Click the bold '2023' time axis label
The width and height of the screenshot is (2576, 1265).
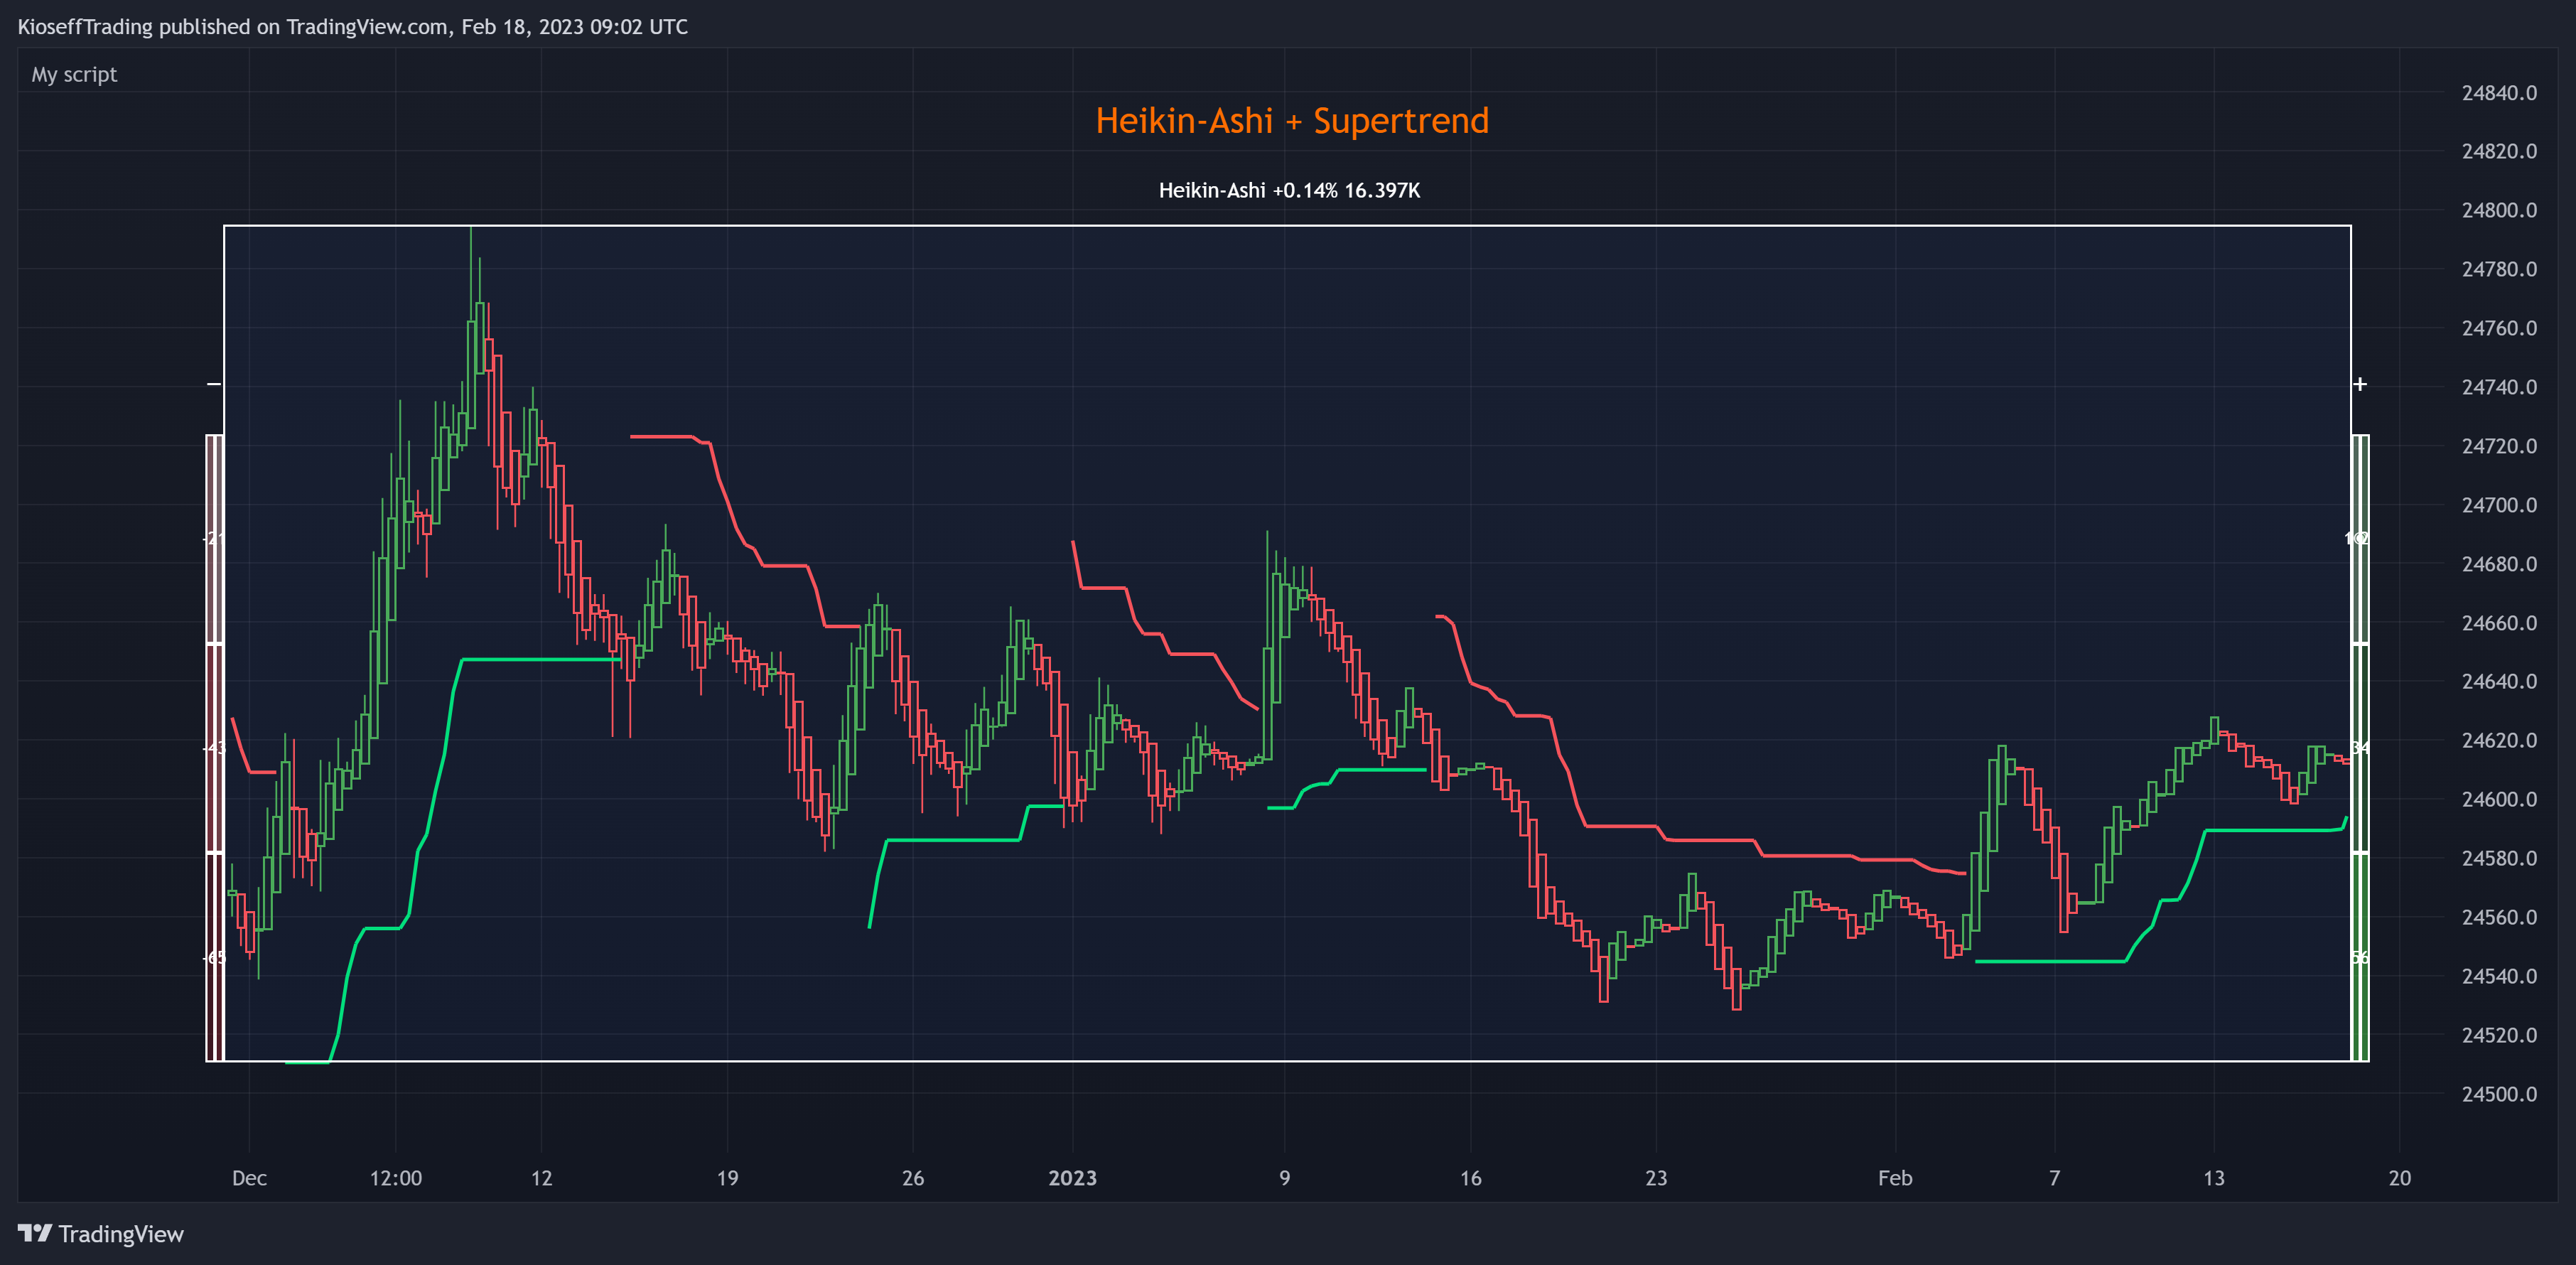[x=1072, y=1178]
